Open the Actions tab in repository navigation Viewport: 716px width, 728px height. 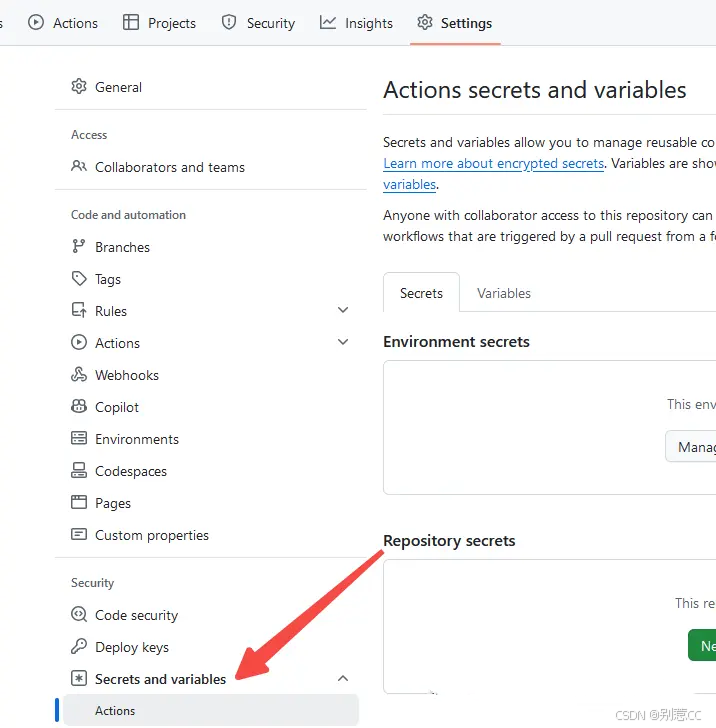pyautogui.click(x=63, y=23)
